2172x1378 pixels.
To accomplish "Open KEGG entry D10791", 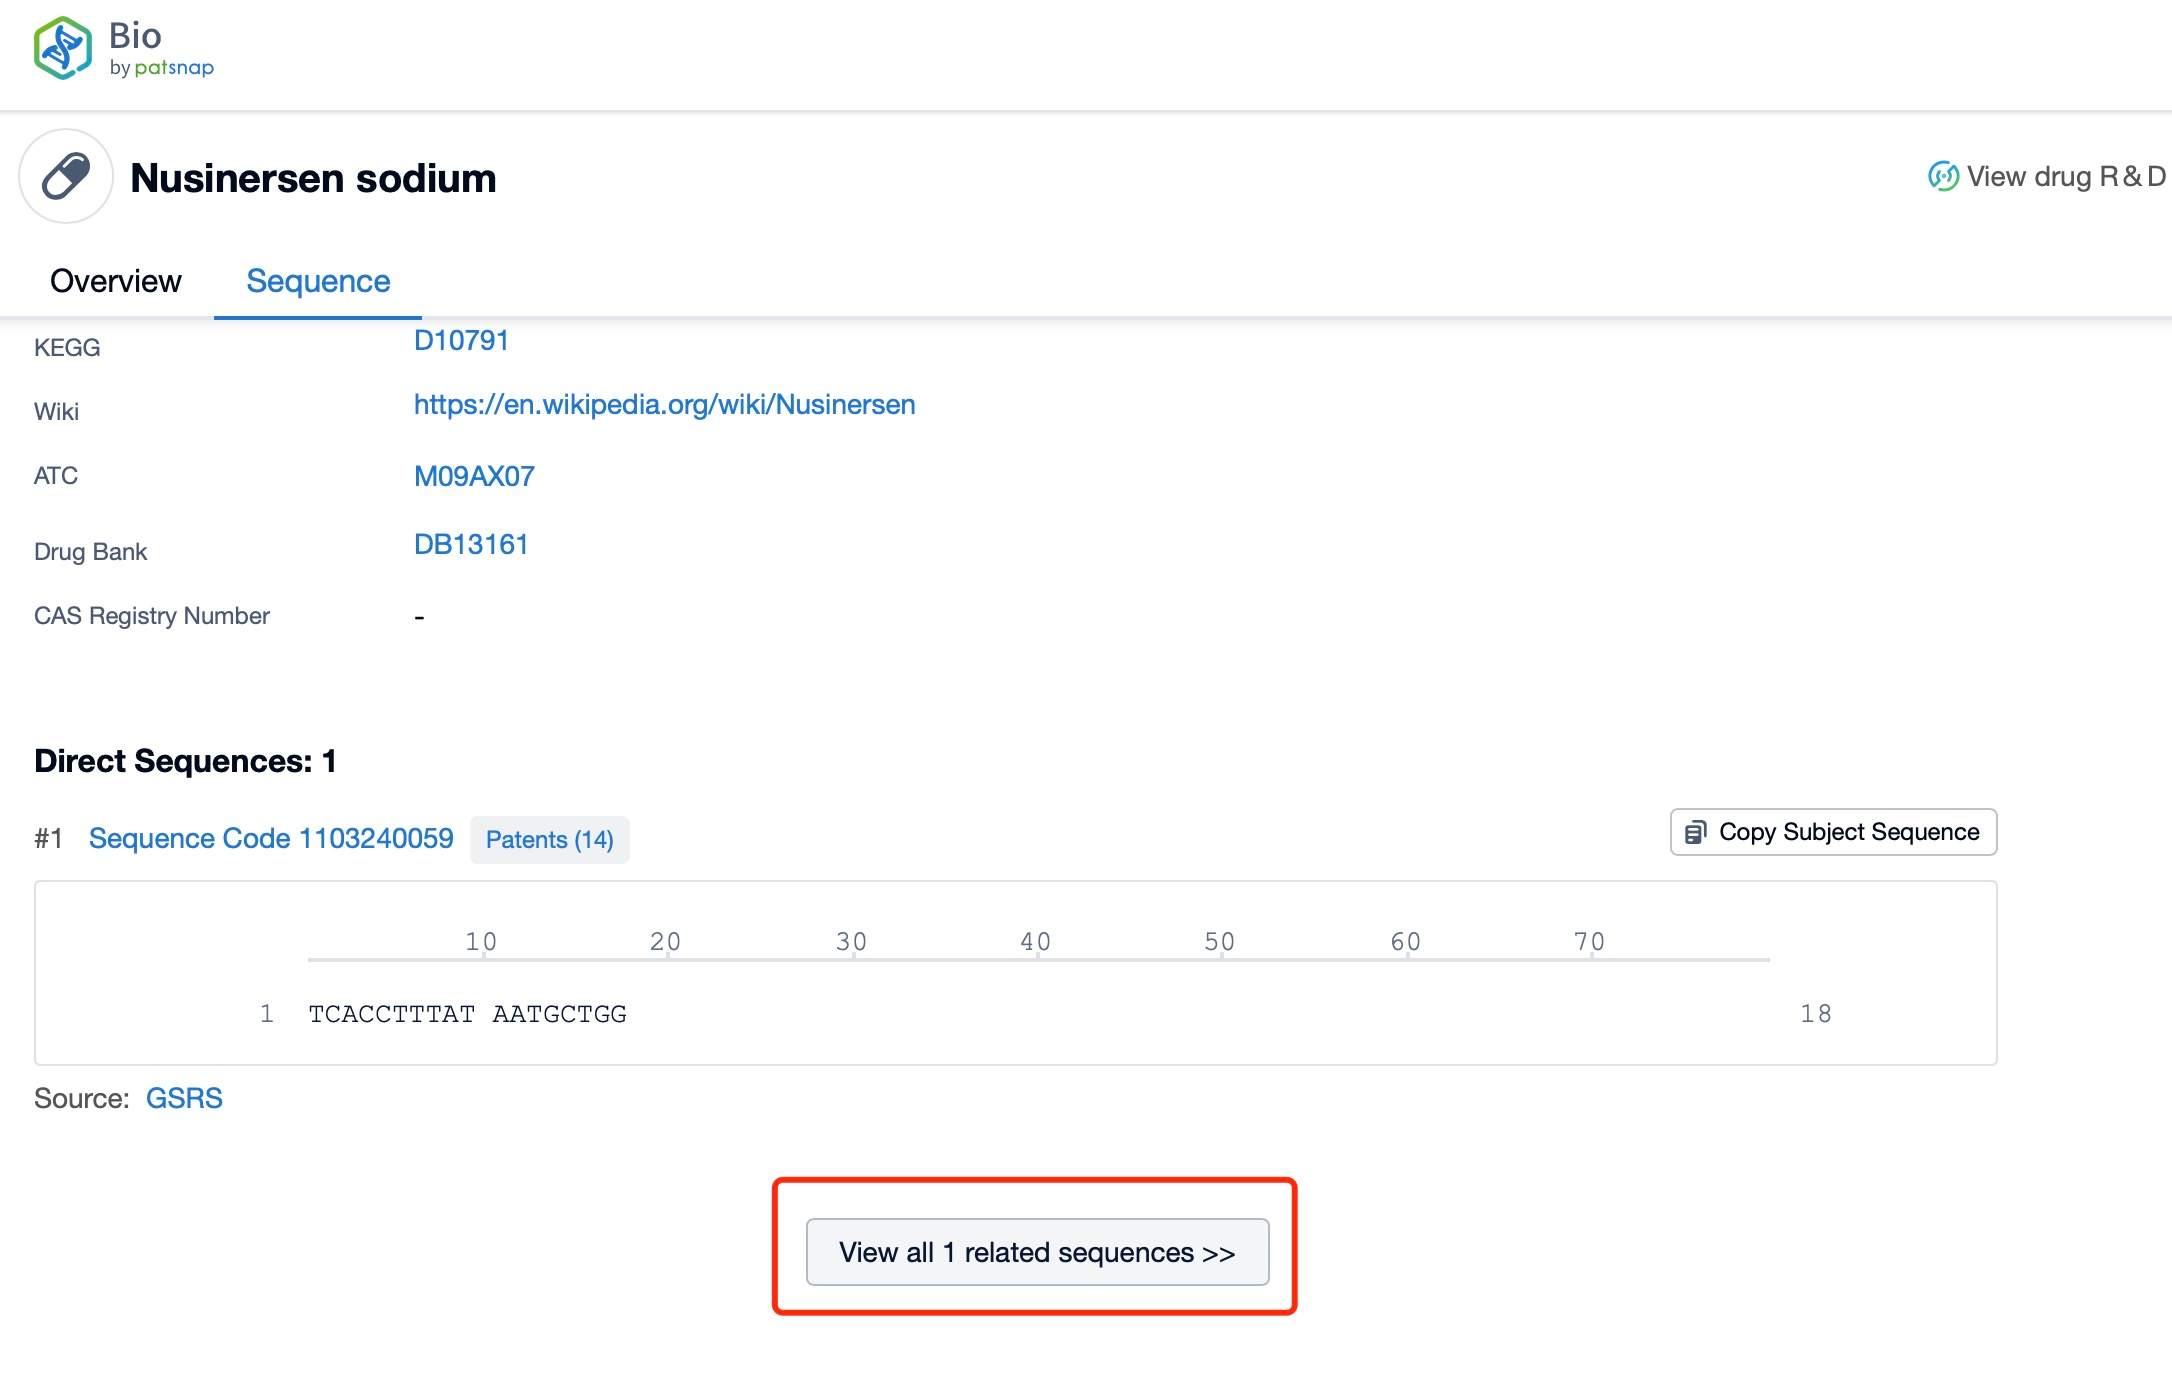I will point(461,341).
